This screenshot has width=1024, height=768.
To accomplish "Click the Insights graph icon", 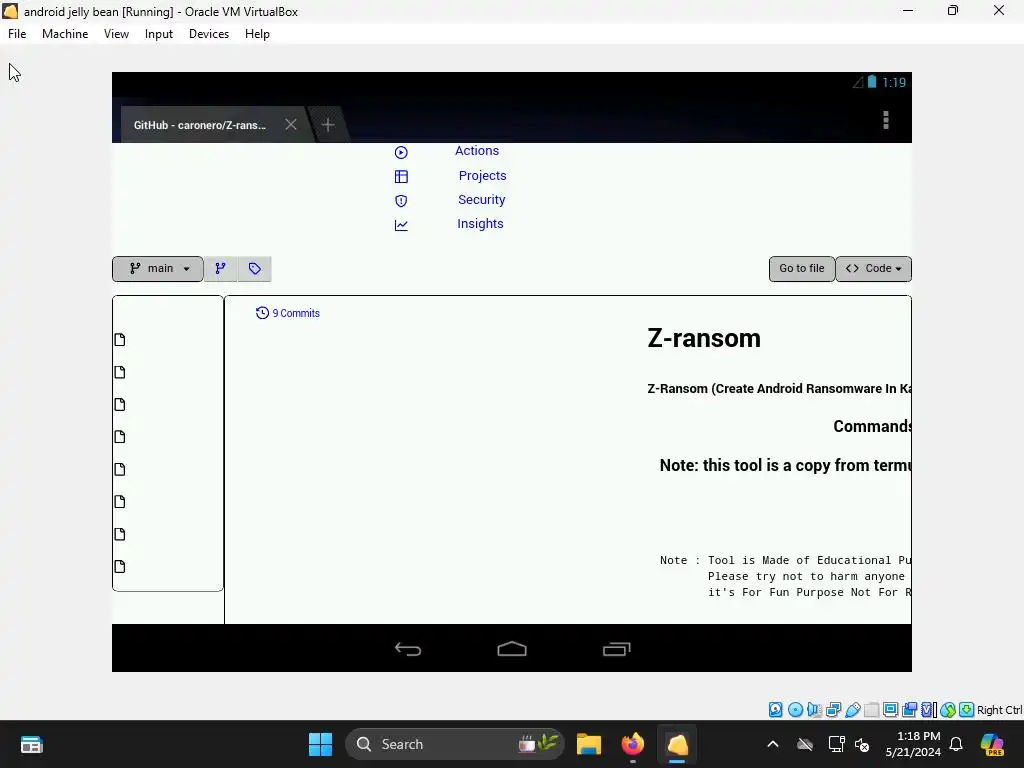I will (x=401, y=225).
